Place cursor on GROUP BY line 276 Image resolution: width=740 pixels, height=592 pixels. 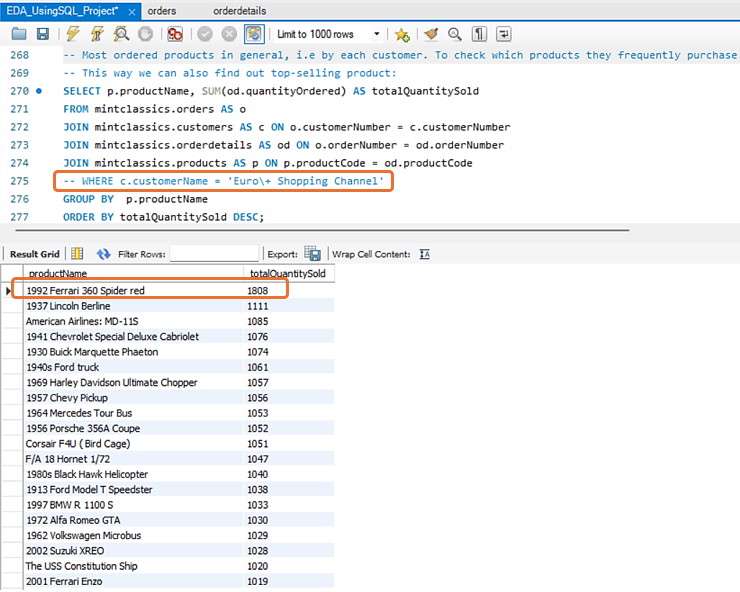(135, 199)
